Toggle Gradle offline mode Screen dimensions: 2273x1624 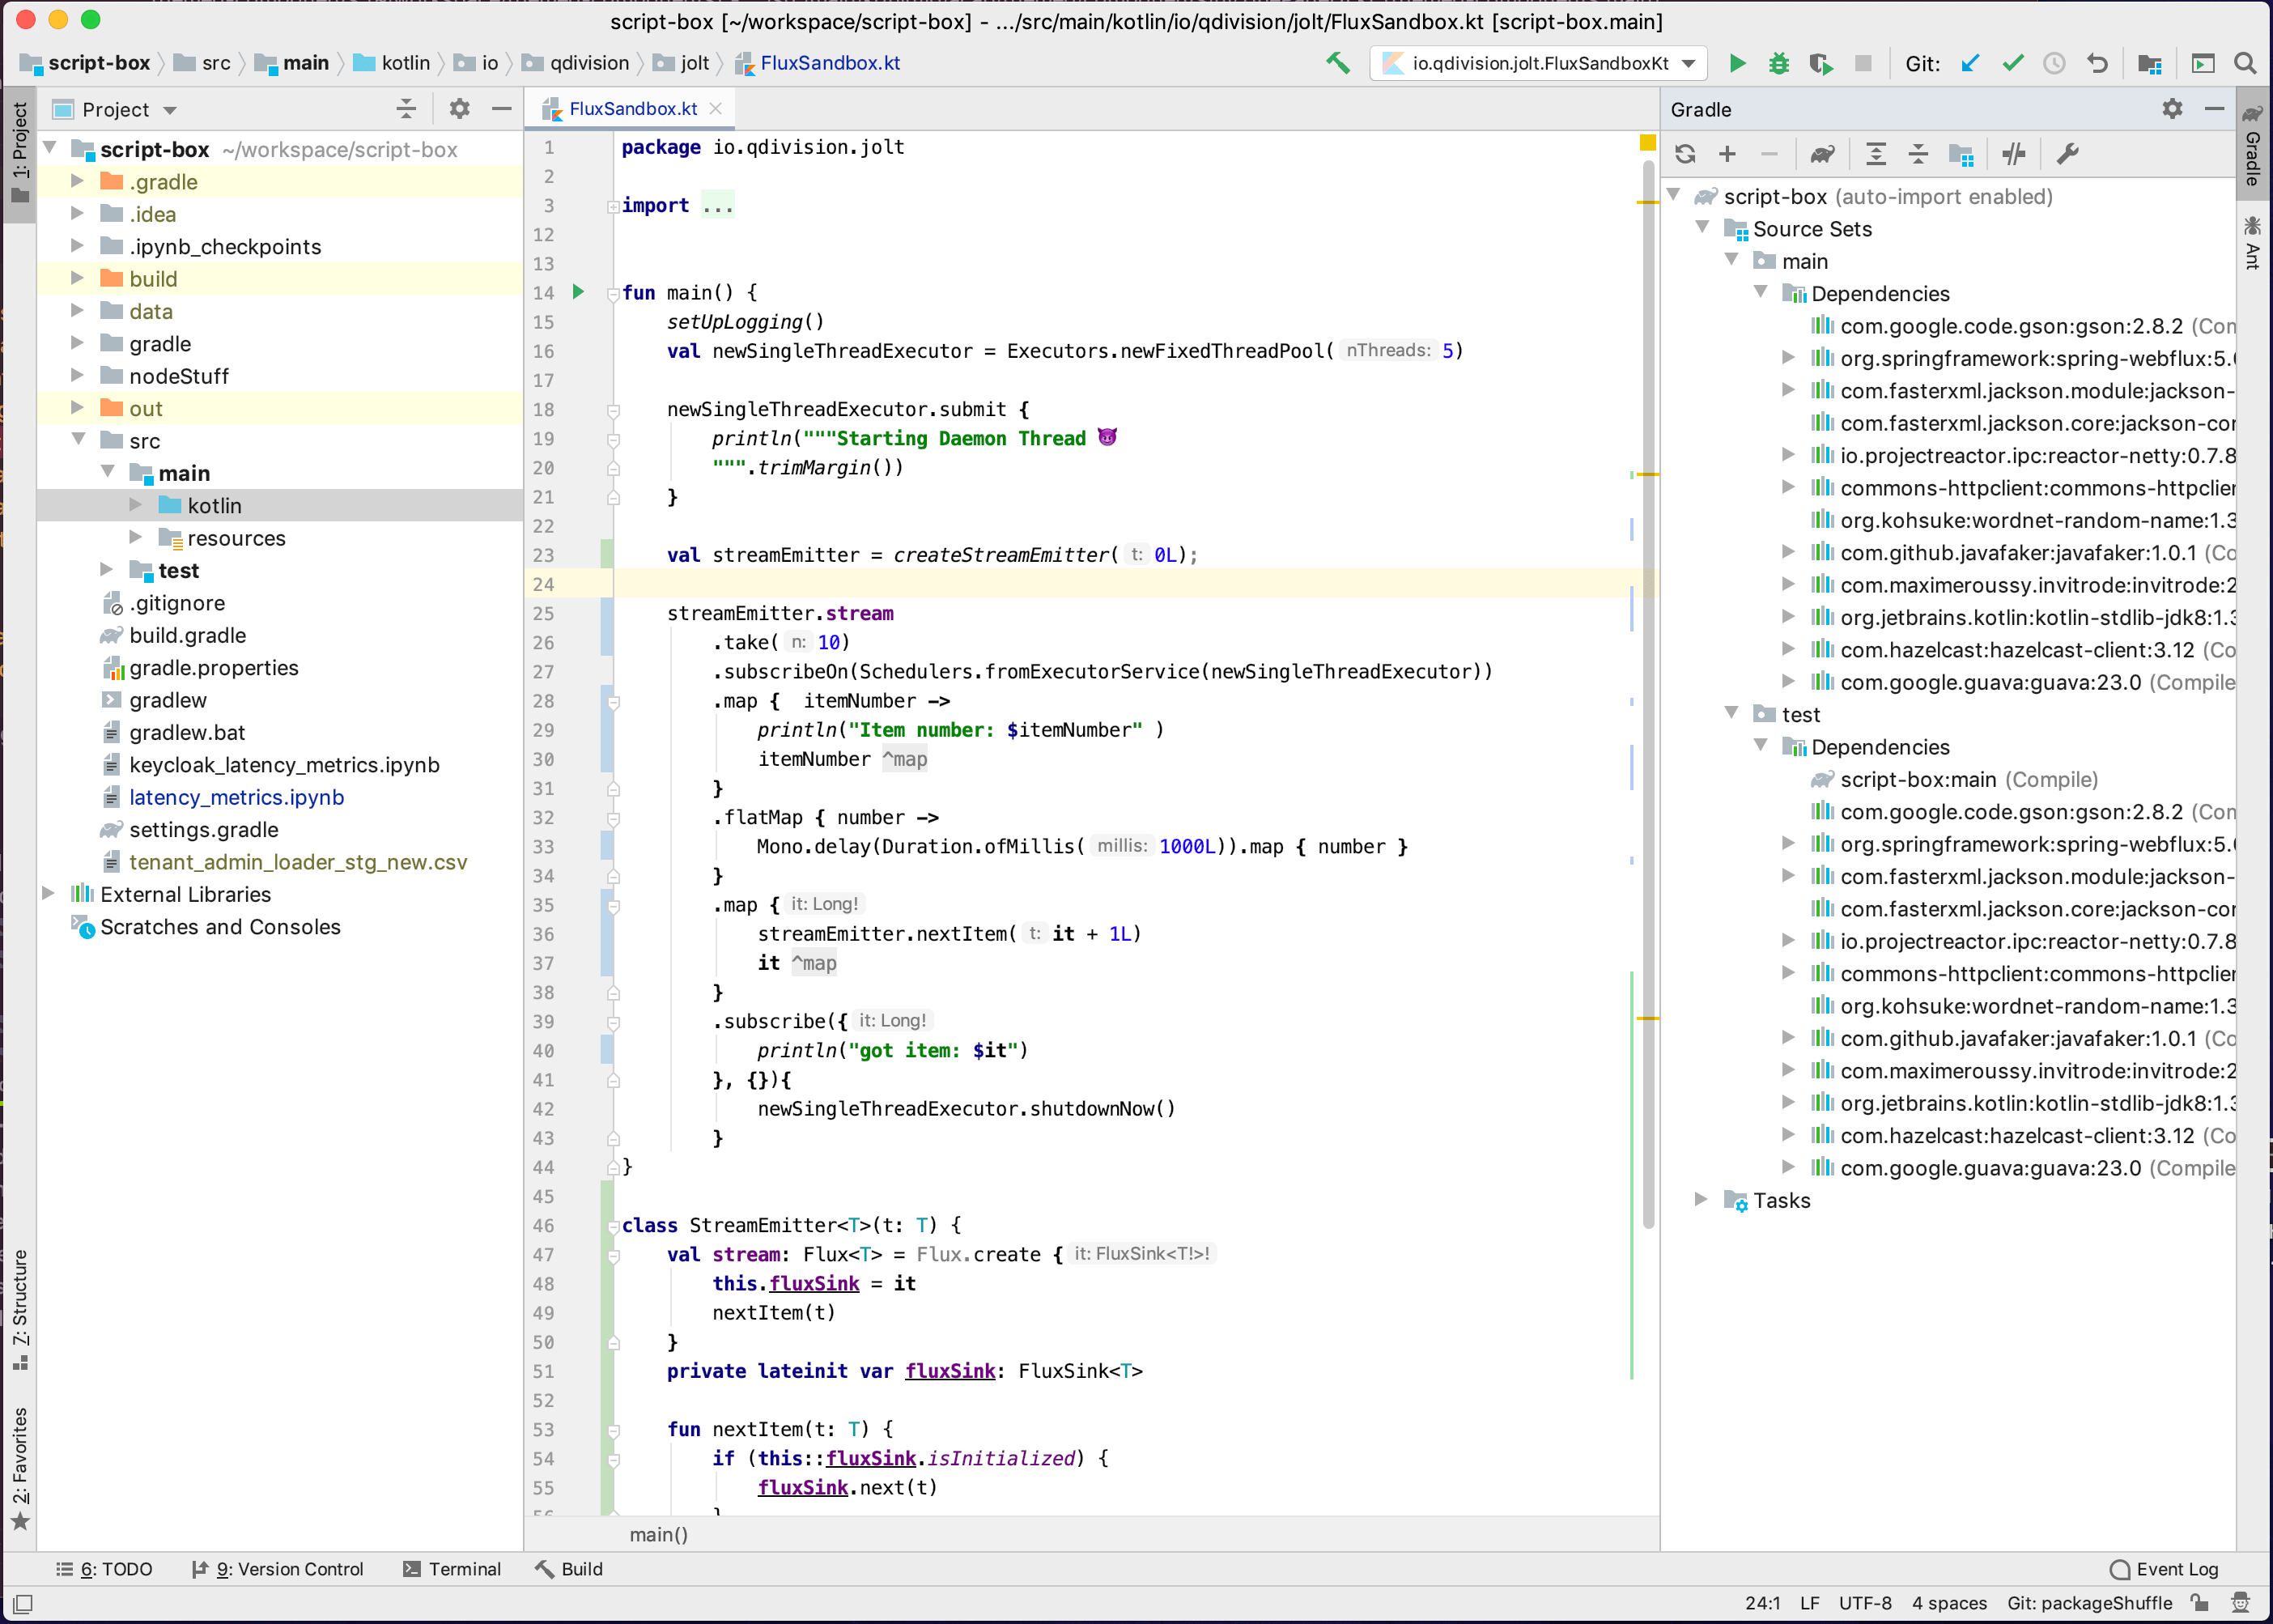click(2013, 154)
